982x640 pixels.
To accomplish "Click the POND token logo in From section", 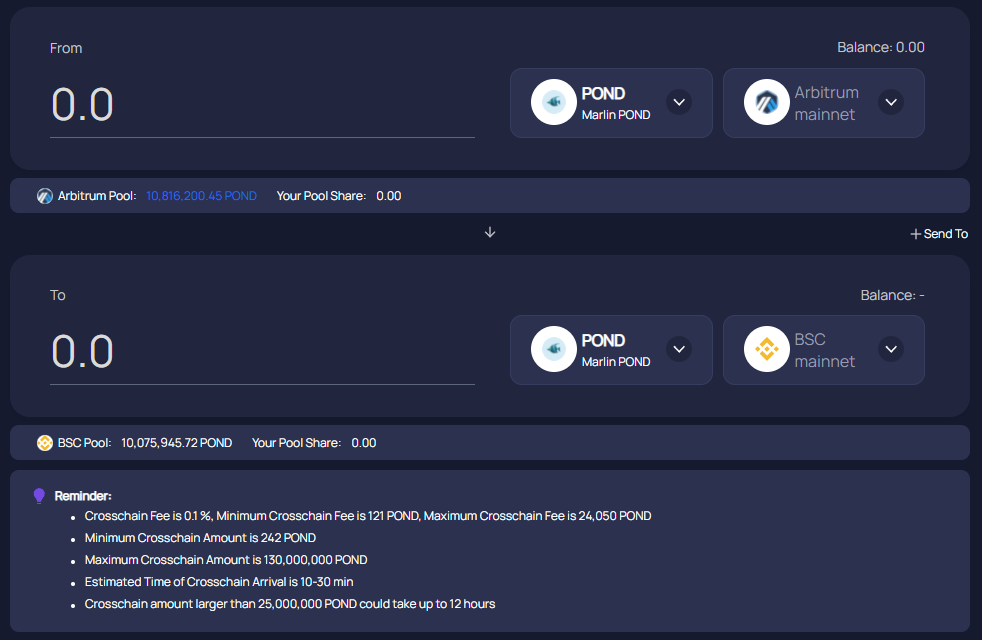I will (x=554, y=102).
